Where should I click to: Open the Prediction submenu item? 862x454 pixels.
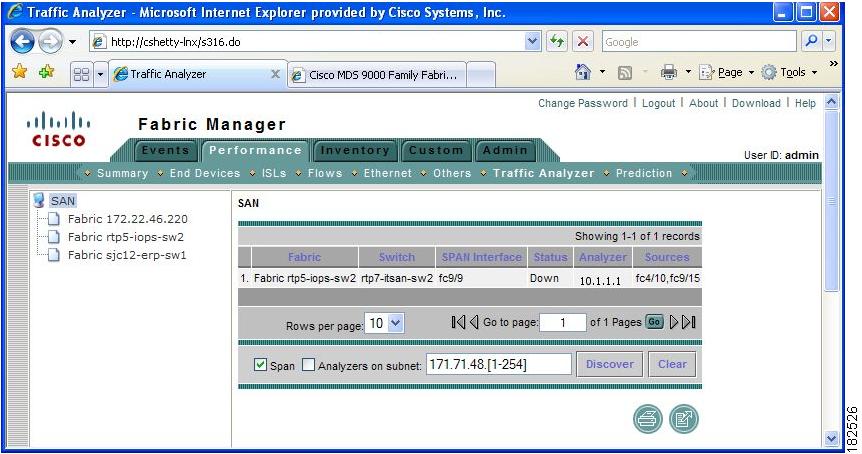coord(644,173)
